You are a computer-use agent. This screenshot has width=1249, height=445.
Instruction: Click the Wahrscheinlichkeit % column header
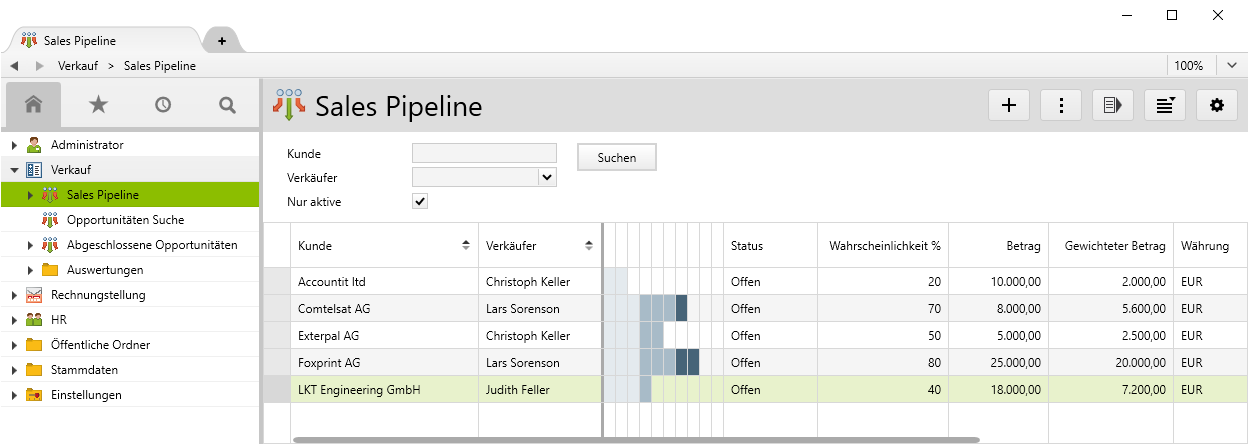(x=883, y=245)
